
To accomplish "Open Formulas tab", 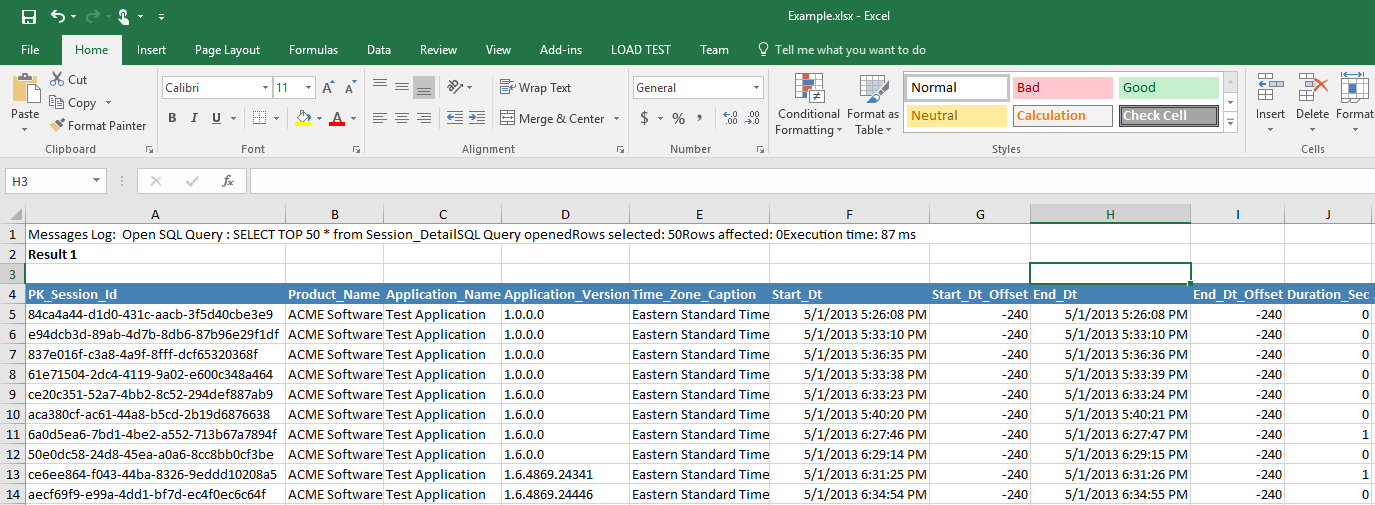I will coord(313,50).
